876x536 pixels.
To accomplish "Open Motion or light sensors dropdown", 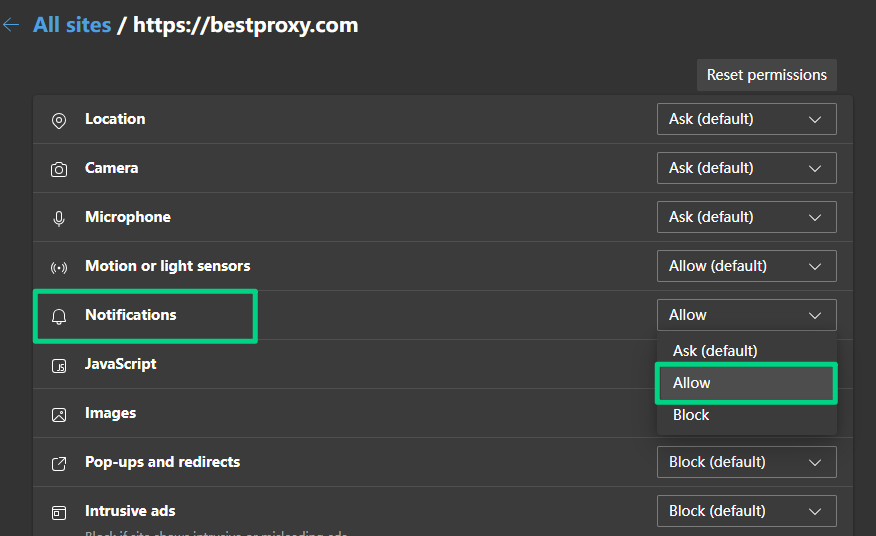I will tap(746, 266).
